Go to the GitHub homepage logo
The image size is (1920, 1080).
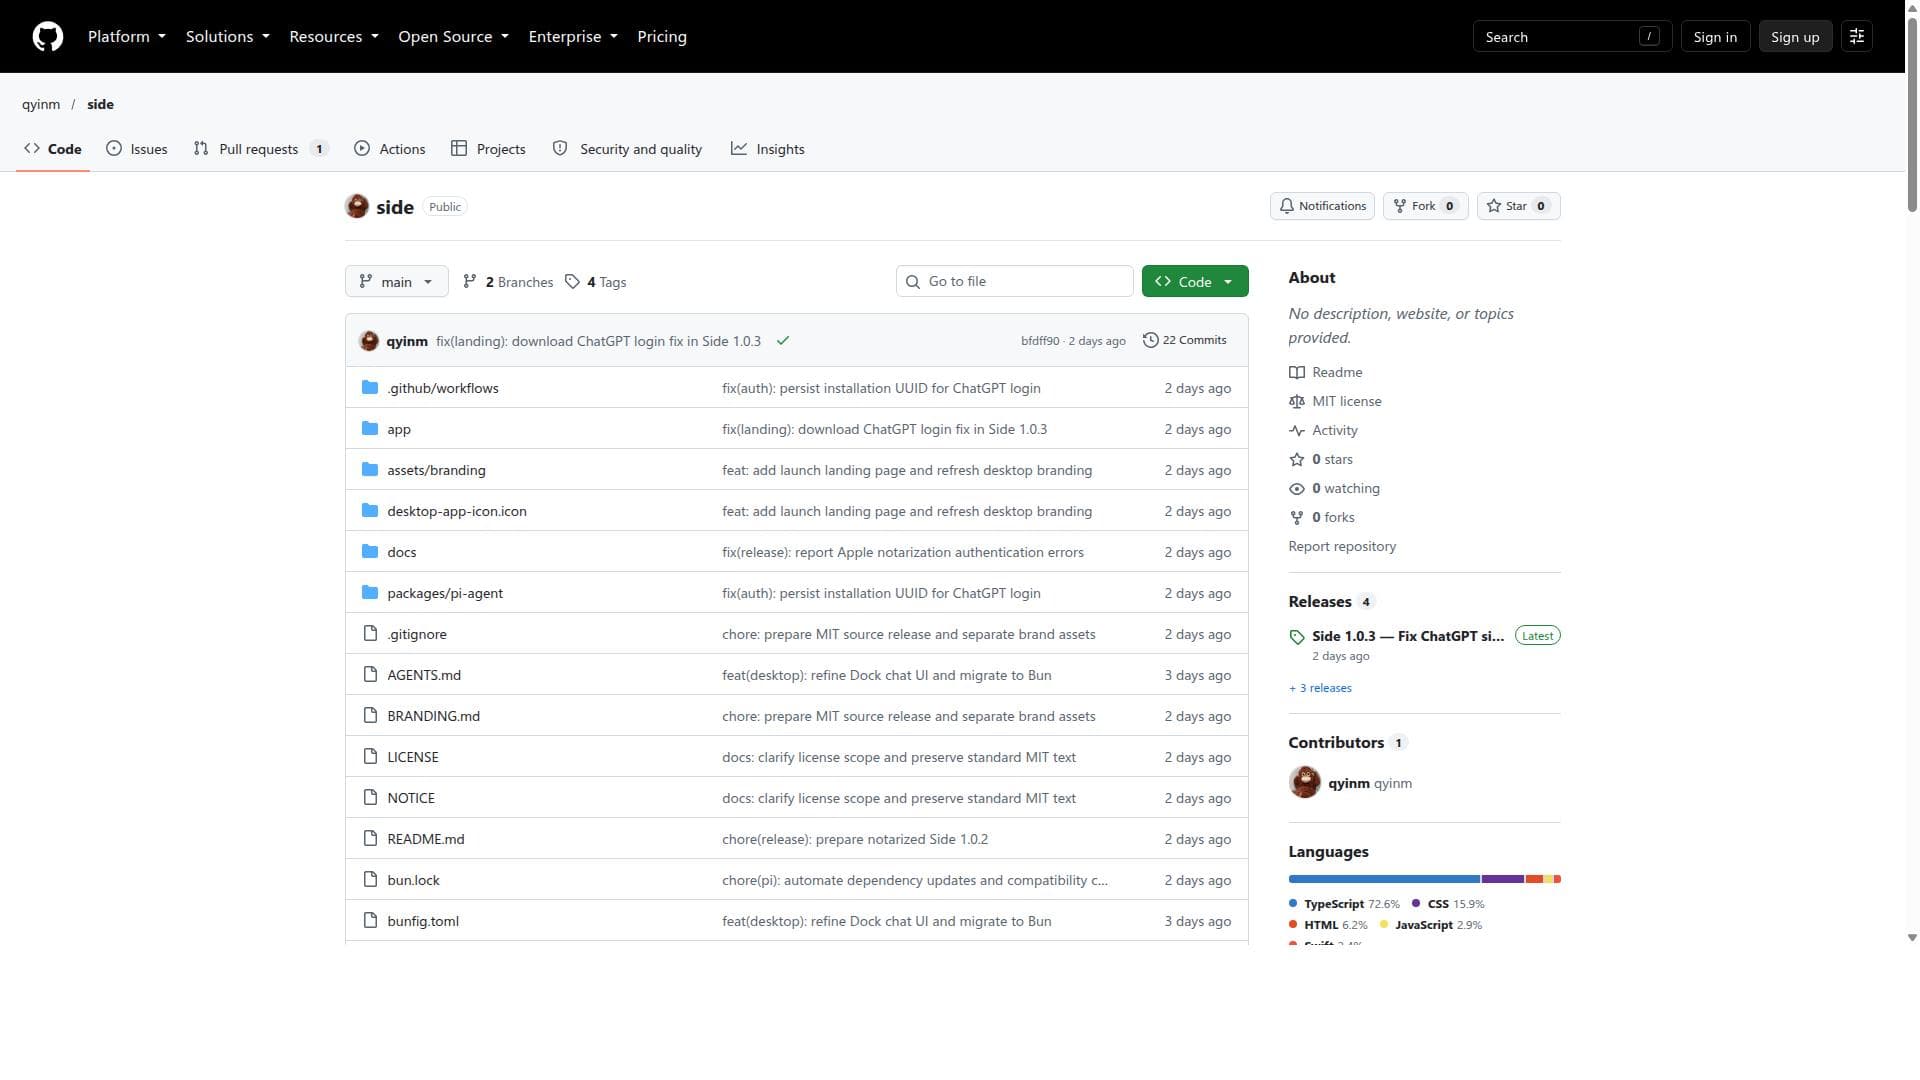(48, 37)
